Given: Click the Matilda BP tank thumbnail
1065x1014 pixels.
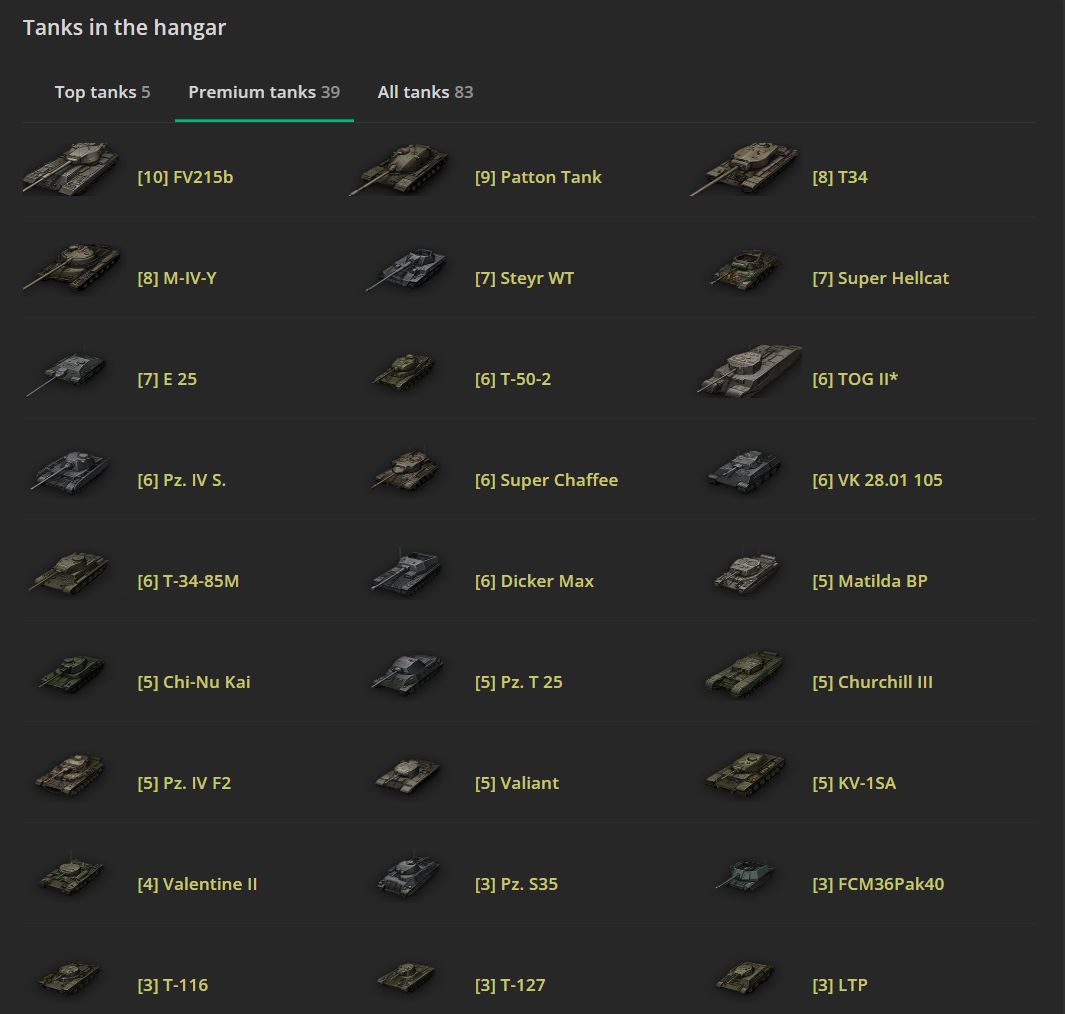Looking at the screenshot, I should [x=745, y=574].
